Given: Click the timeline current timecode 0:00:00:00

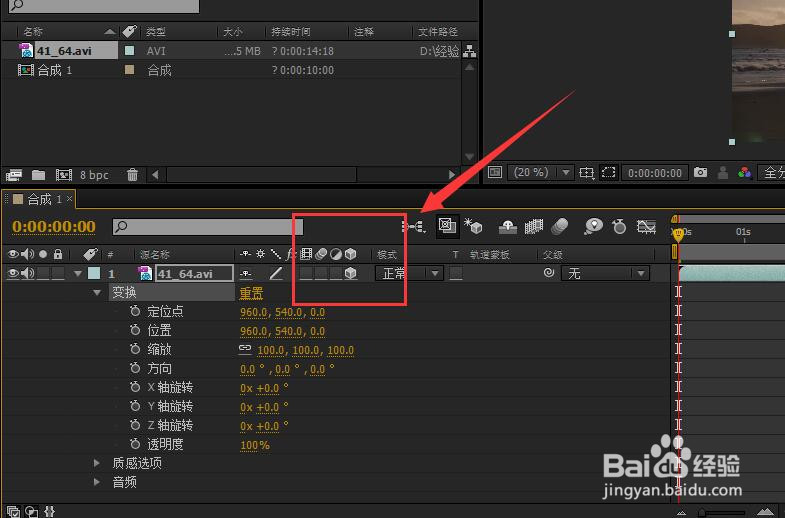Looking at the screenshot, I should click(x=54, y=226).
